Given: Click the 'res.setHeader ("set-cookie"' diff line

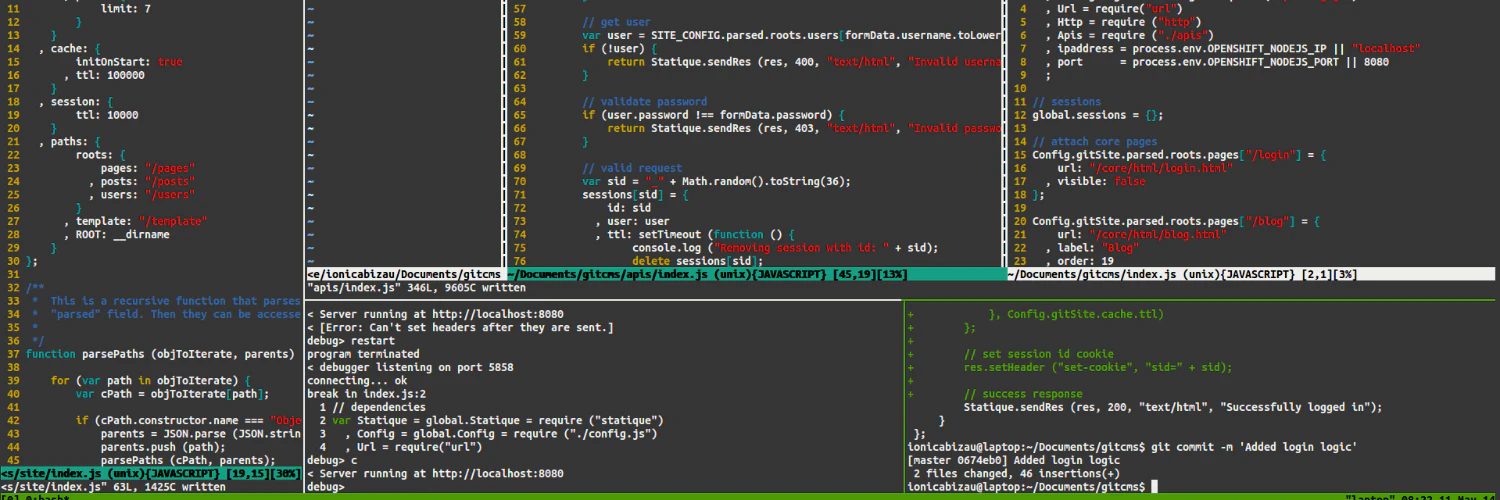Looking at the screenshot, I should [1098, 368].
